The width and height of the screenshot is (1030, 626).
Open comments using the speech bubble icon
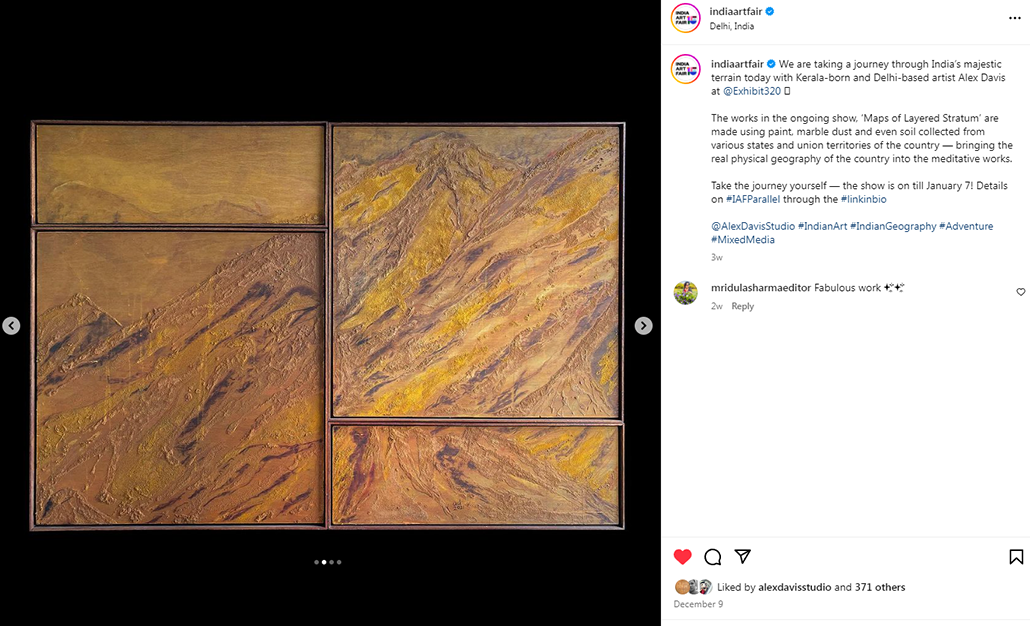point(713,557)
